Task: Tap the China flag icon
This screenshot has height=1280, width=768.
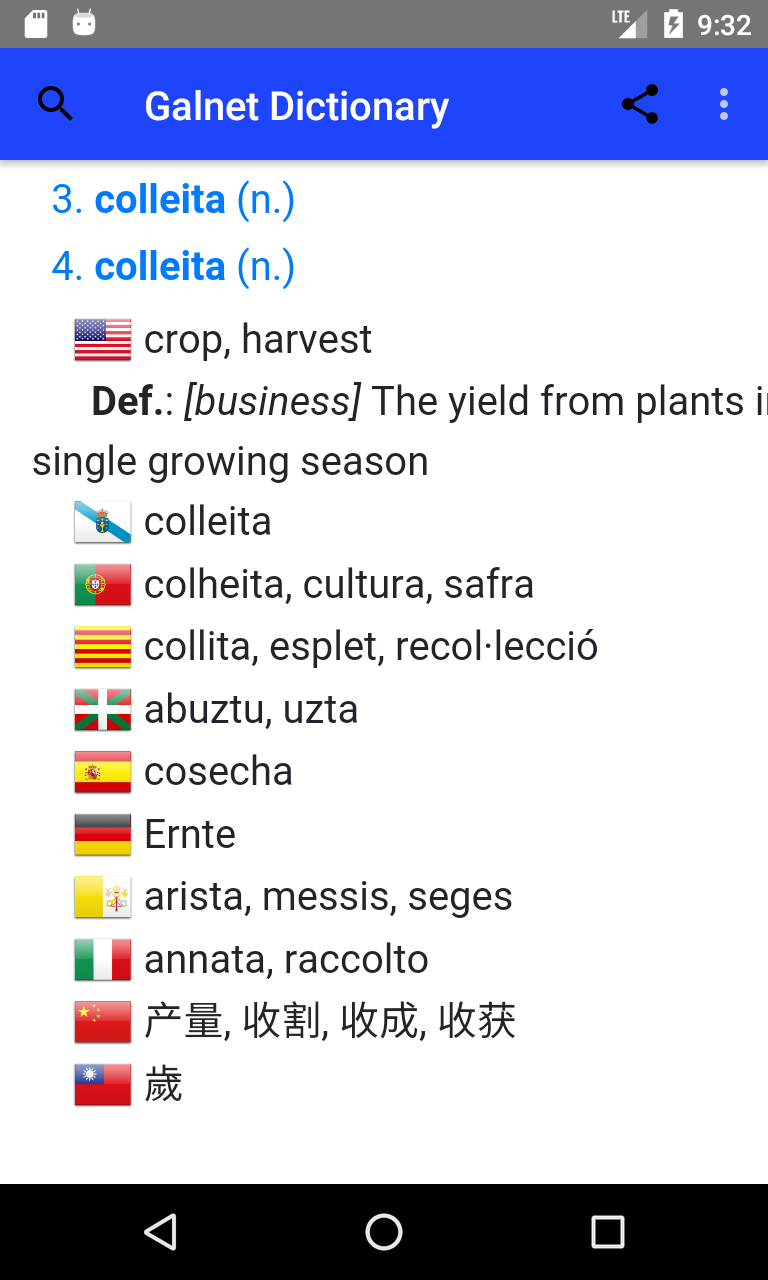Action: coord(103,1022)
